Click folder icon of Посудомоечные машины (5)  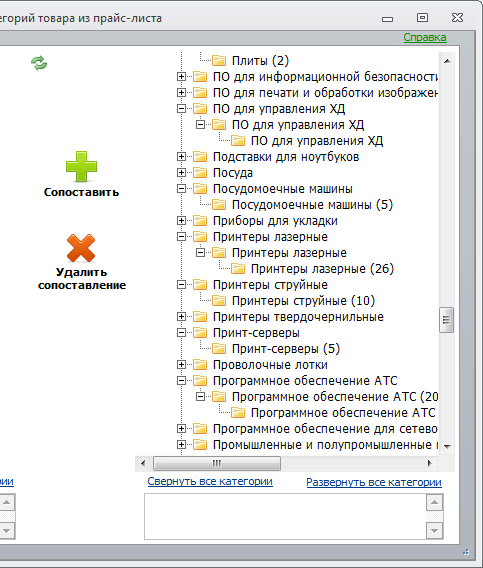(219, 205)
